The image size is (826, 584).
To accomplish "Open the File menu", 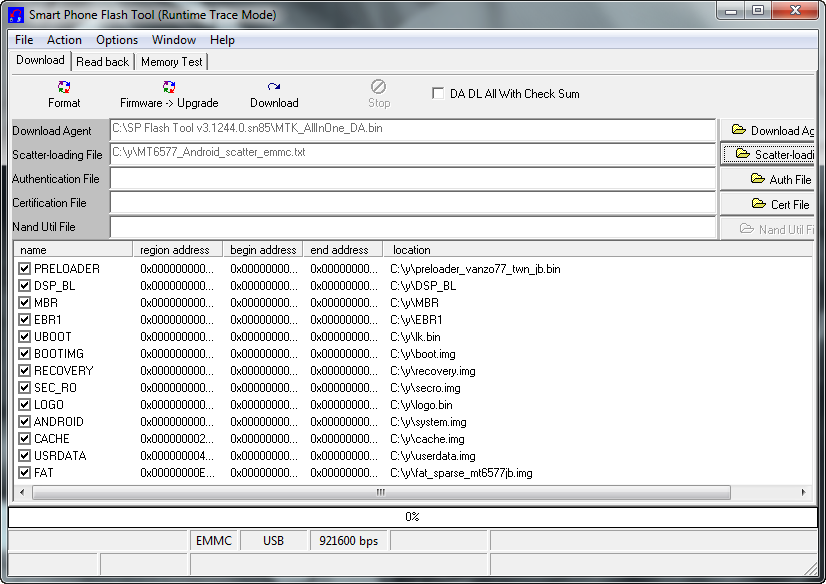I will pos(24,40).
